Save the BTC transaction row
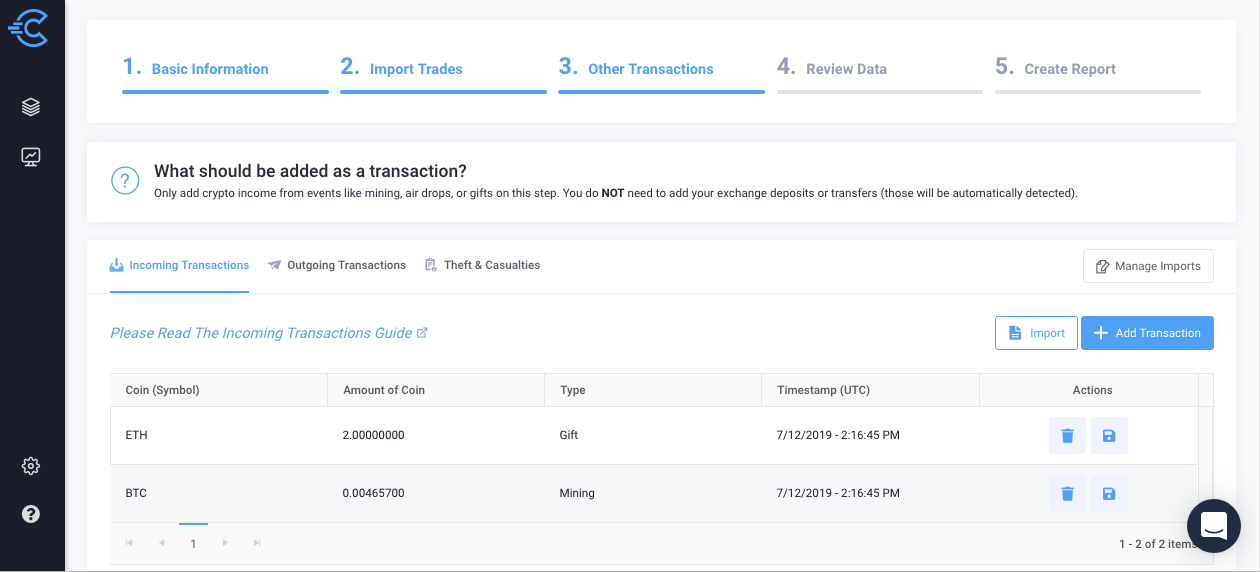Viewport: 1260px width, 572px height. (x=1109, y=494)
